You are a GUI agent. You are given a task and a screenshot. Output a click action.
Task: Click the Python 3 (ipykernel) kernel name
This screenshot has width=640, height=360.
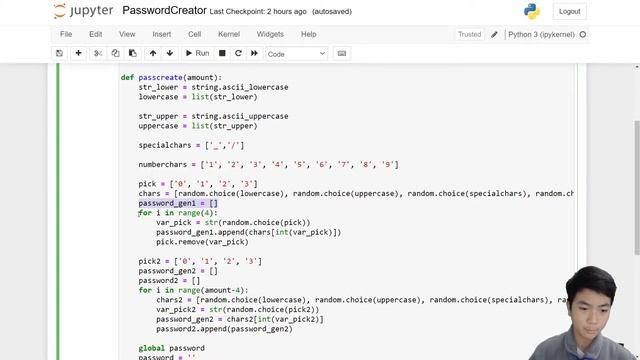541,34
